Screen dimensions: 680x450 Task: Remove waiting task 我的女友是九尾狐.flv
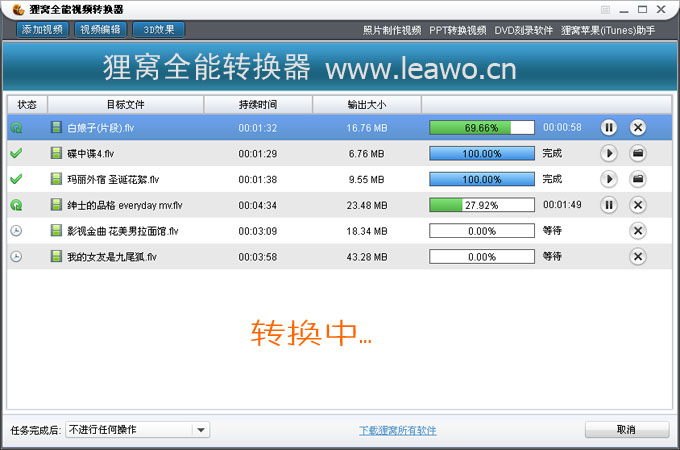point(638,256)
